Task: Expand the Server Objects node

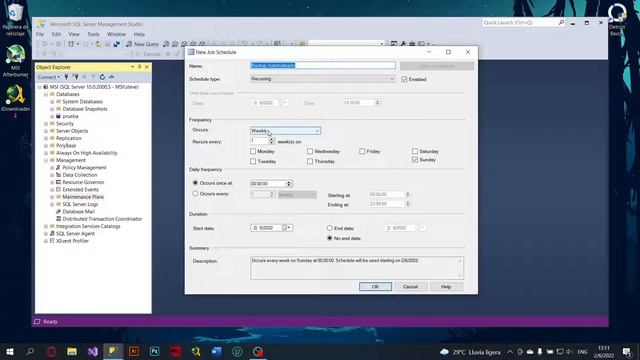Action: click(46, 131)
